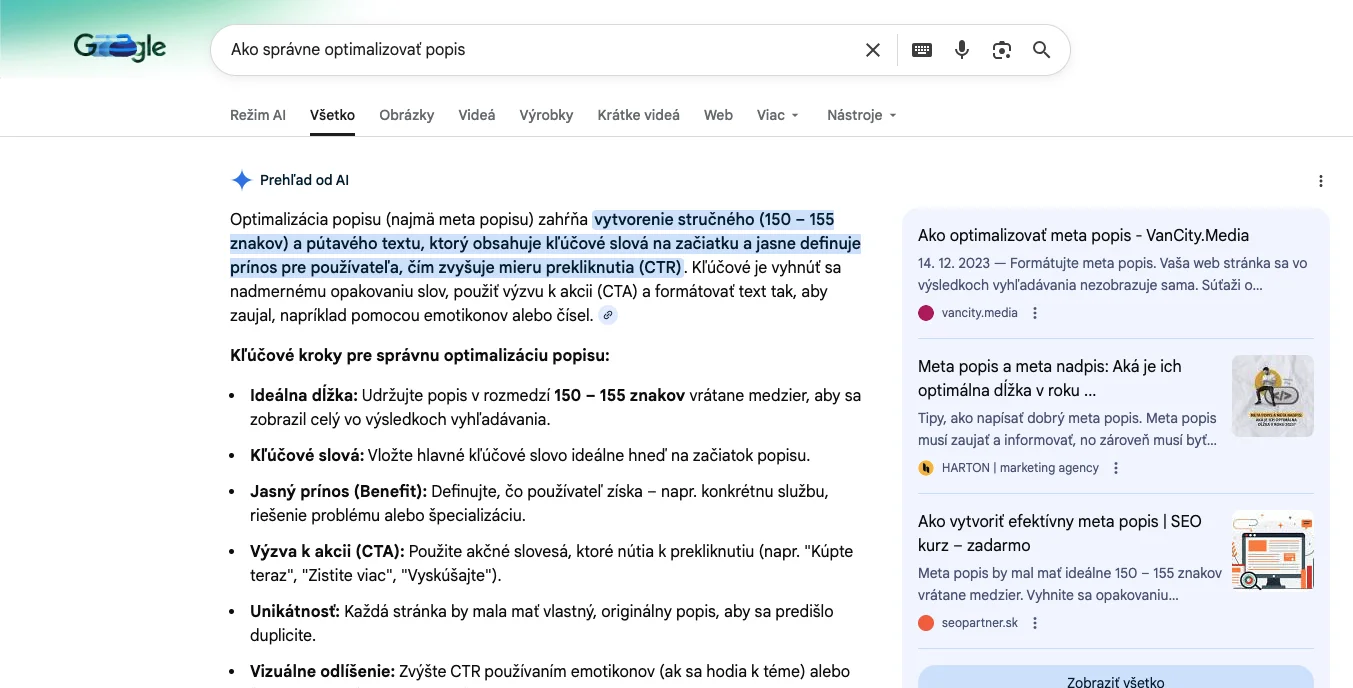Open more options for vancity.media result
Image resolution: width=1353 pixels, height=688 pixels.
[x=1035, y=313]
